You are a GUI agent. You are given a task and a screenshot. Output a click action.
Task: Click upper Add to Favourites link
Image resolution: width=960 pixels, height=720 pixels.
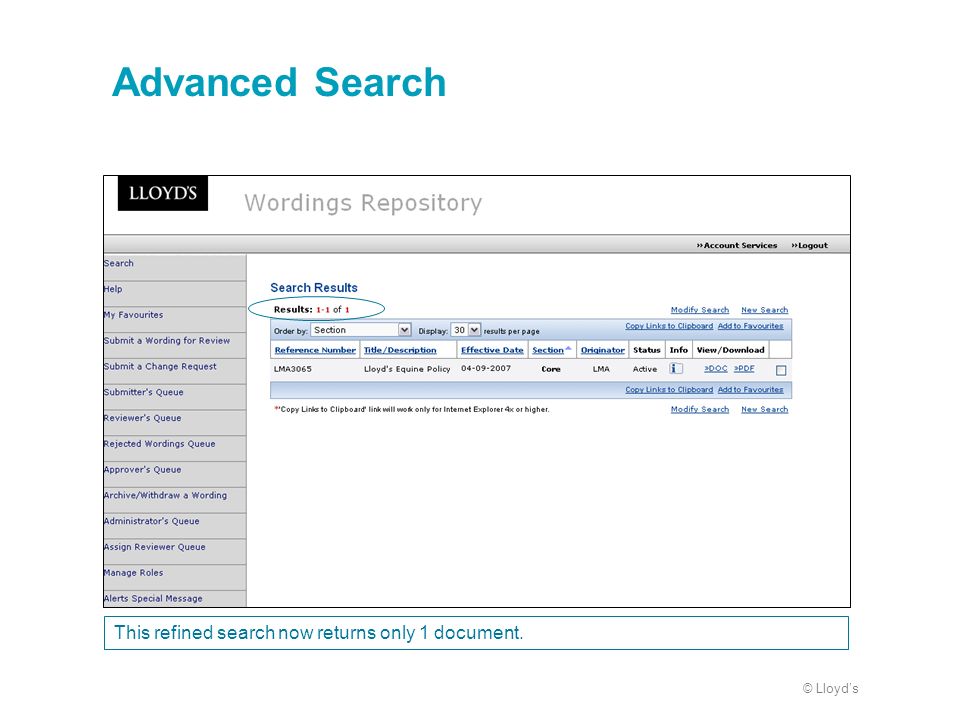click(751, 326)
